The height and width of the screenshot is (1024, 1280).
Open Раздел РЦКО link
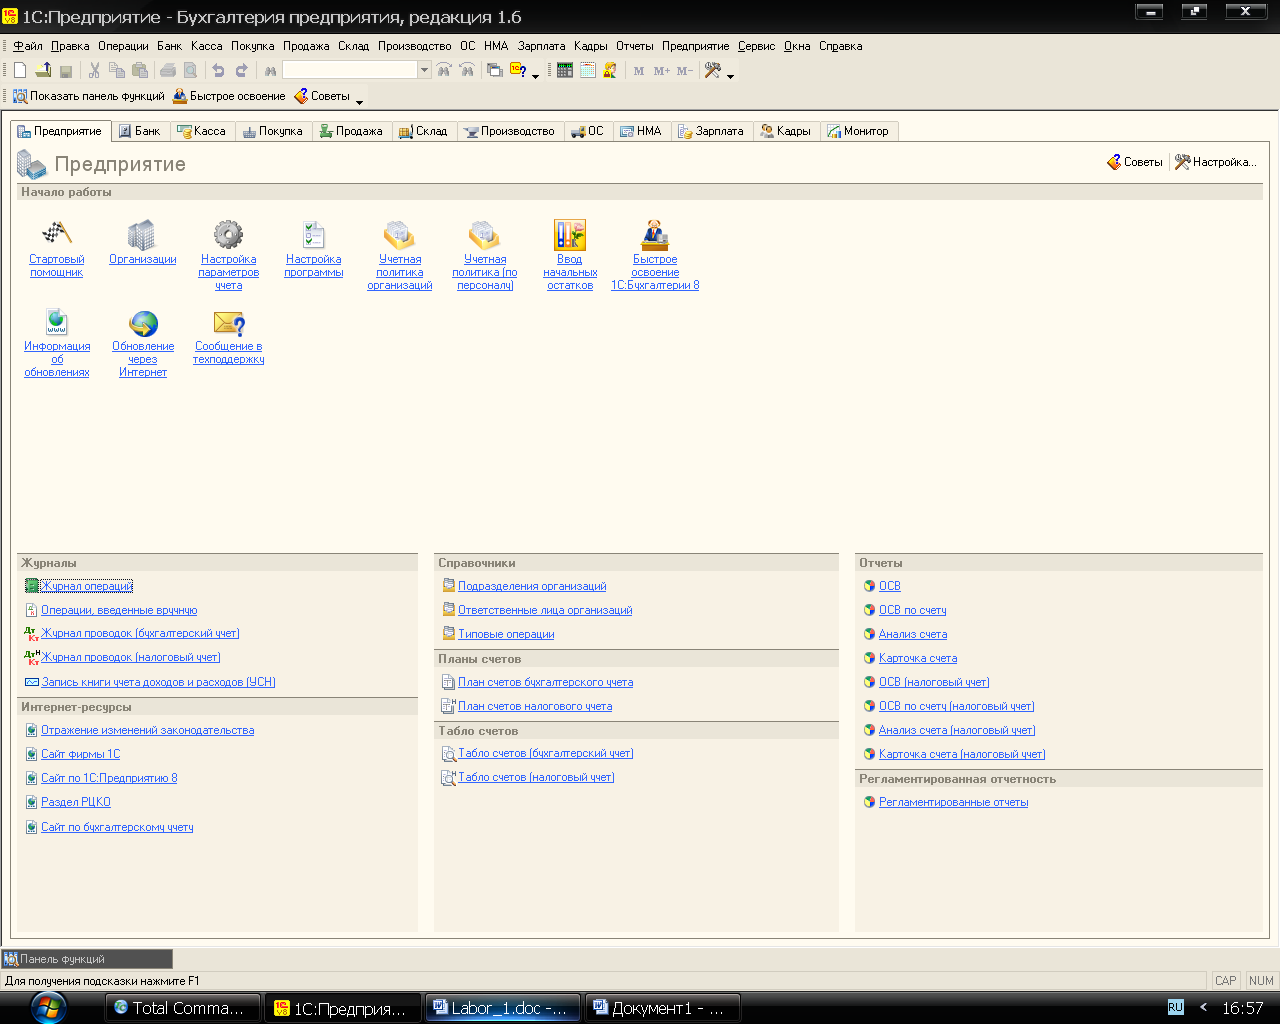76,802
